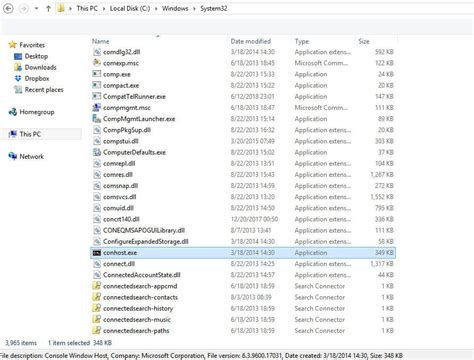Select Homegroup in the navigation pane
The height and width of the screenshot is (360, 474).
(37, 112)
